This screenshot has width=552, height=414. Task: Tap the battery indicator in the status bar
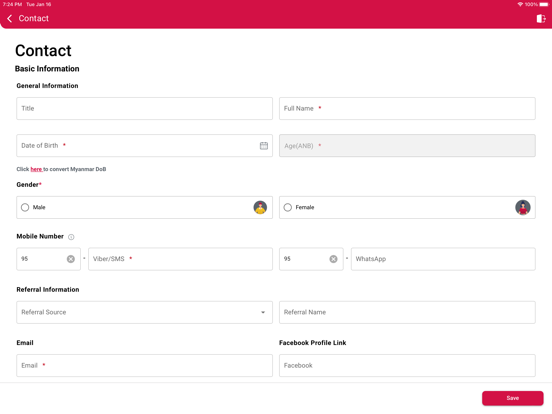[x=544, y=4]
